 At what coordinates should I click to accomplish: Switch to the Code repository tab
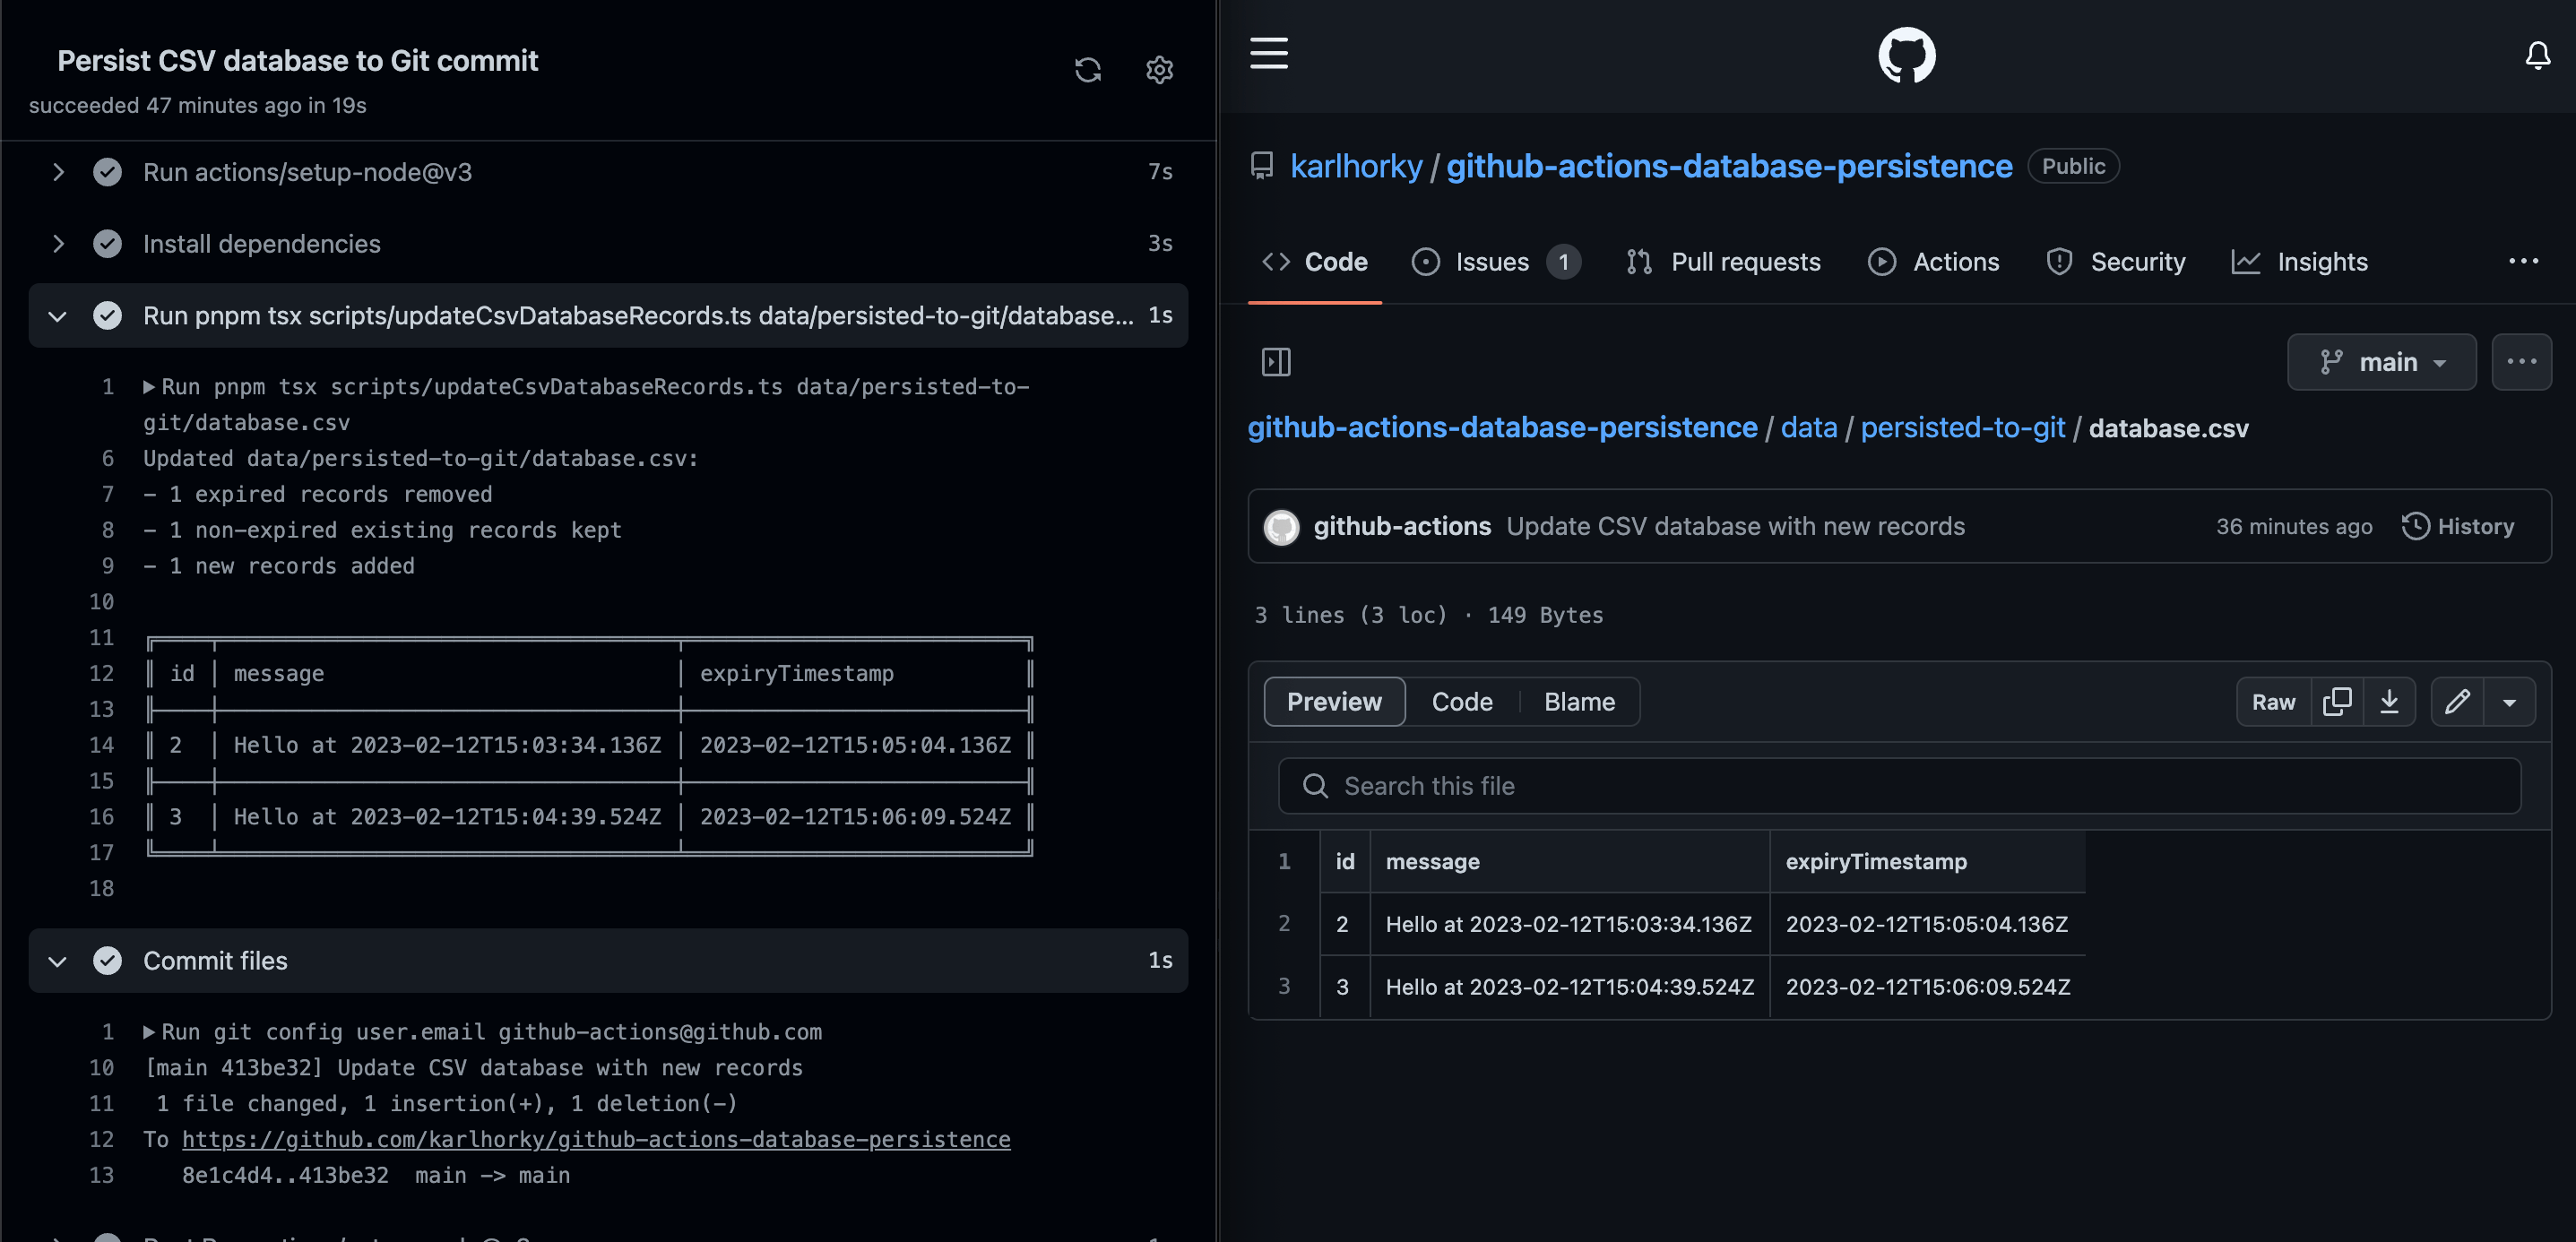(1315, 262)
